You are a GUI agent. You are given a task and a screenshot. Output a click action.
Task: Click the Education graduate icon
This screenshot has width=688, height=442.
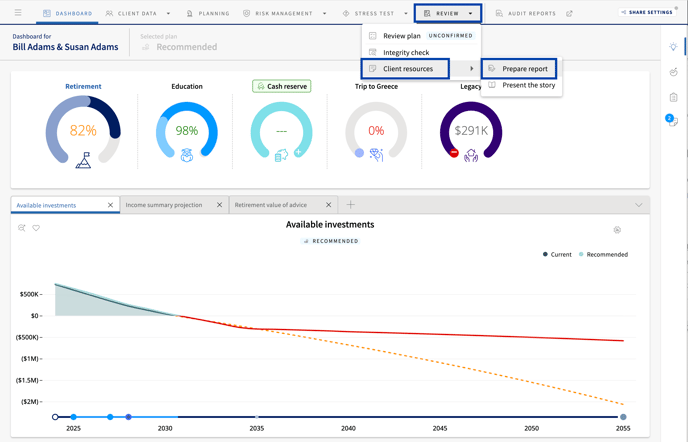click(x=187, y=155)
